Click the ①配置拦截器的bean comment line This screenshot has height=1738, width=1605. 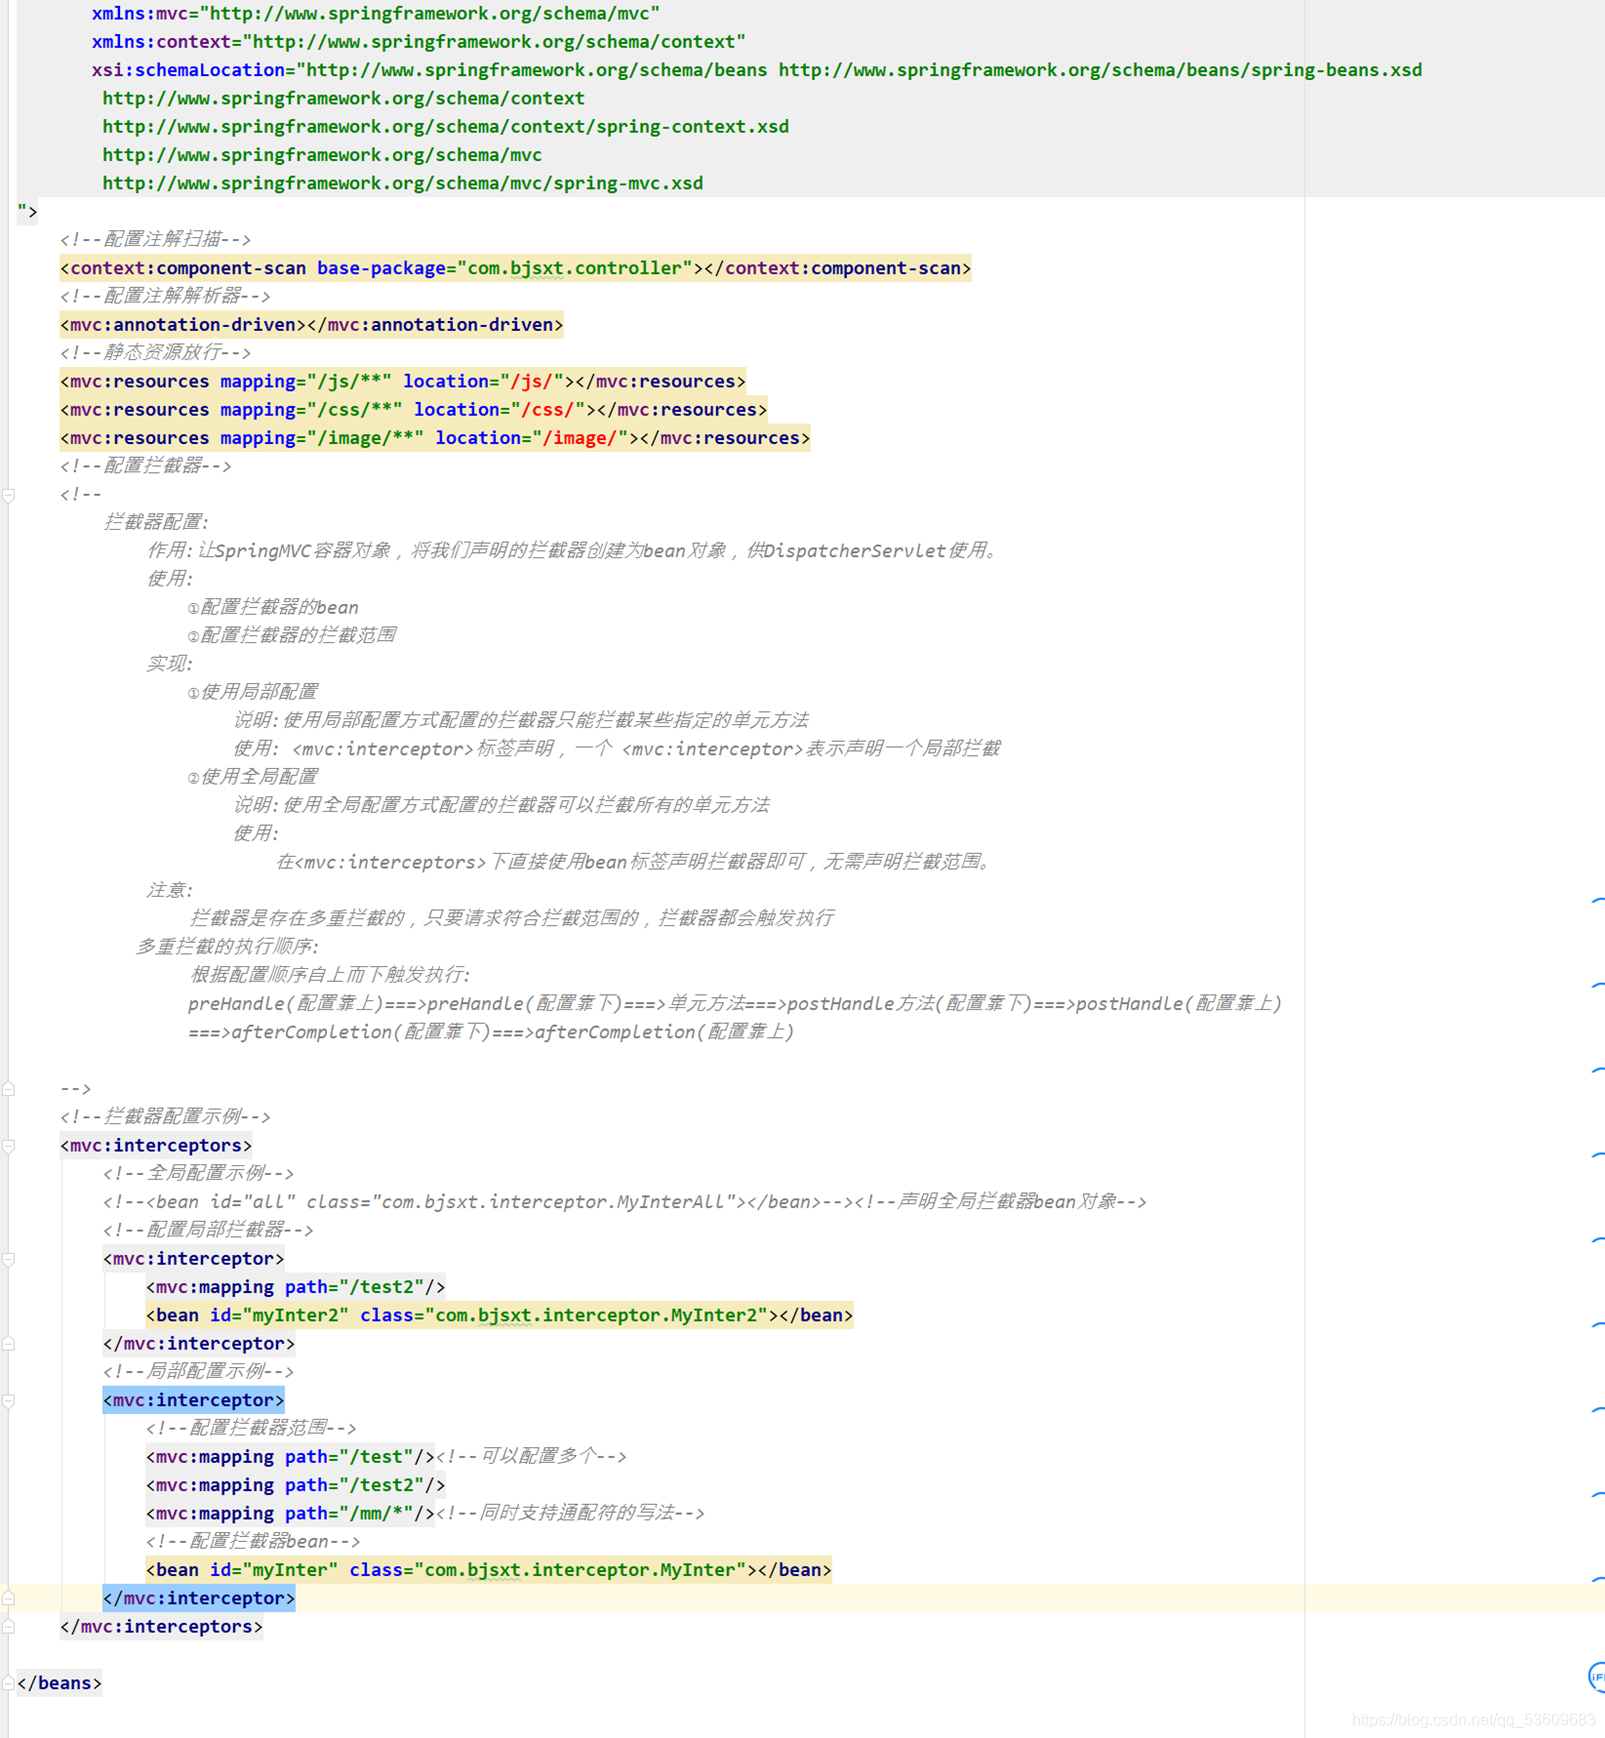(x=273, y=608)
